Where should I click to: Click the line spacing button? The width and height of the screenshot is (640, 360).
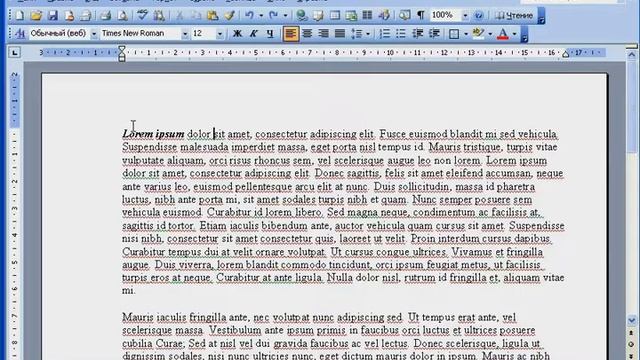[x=357, y=33]
